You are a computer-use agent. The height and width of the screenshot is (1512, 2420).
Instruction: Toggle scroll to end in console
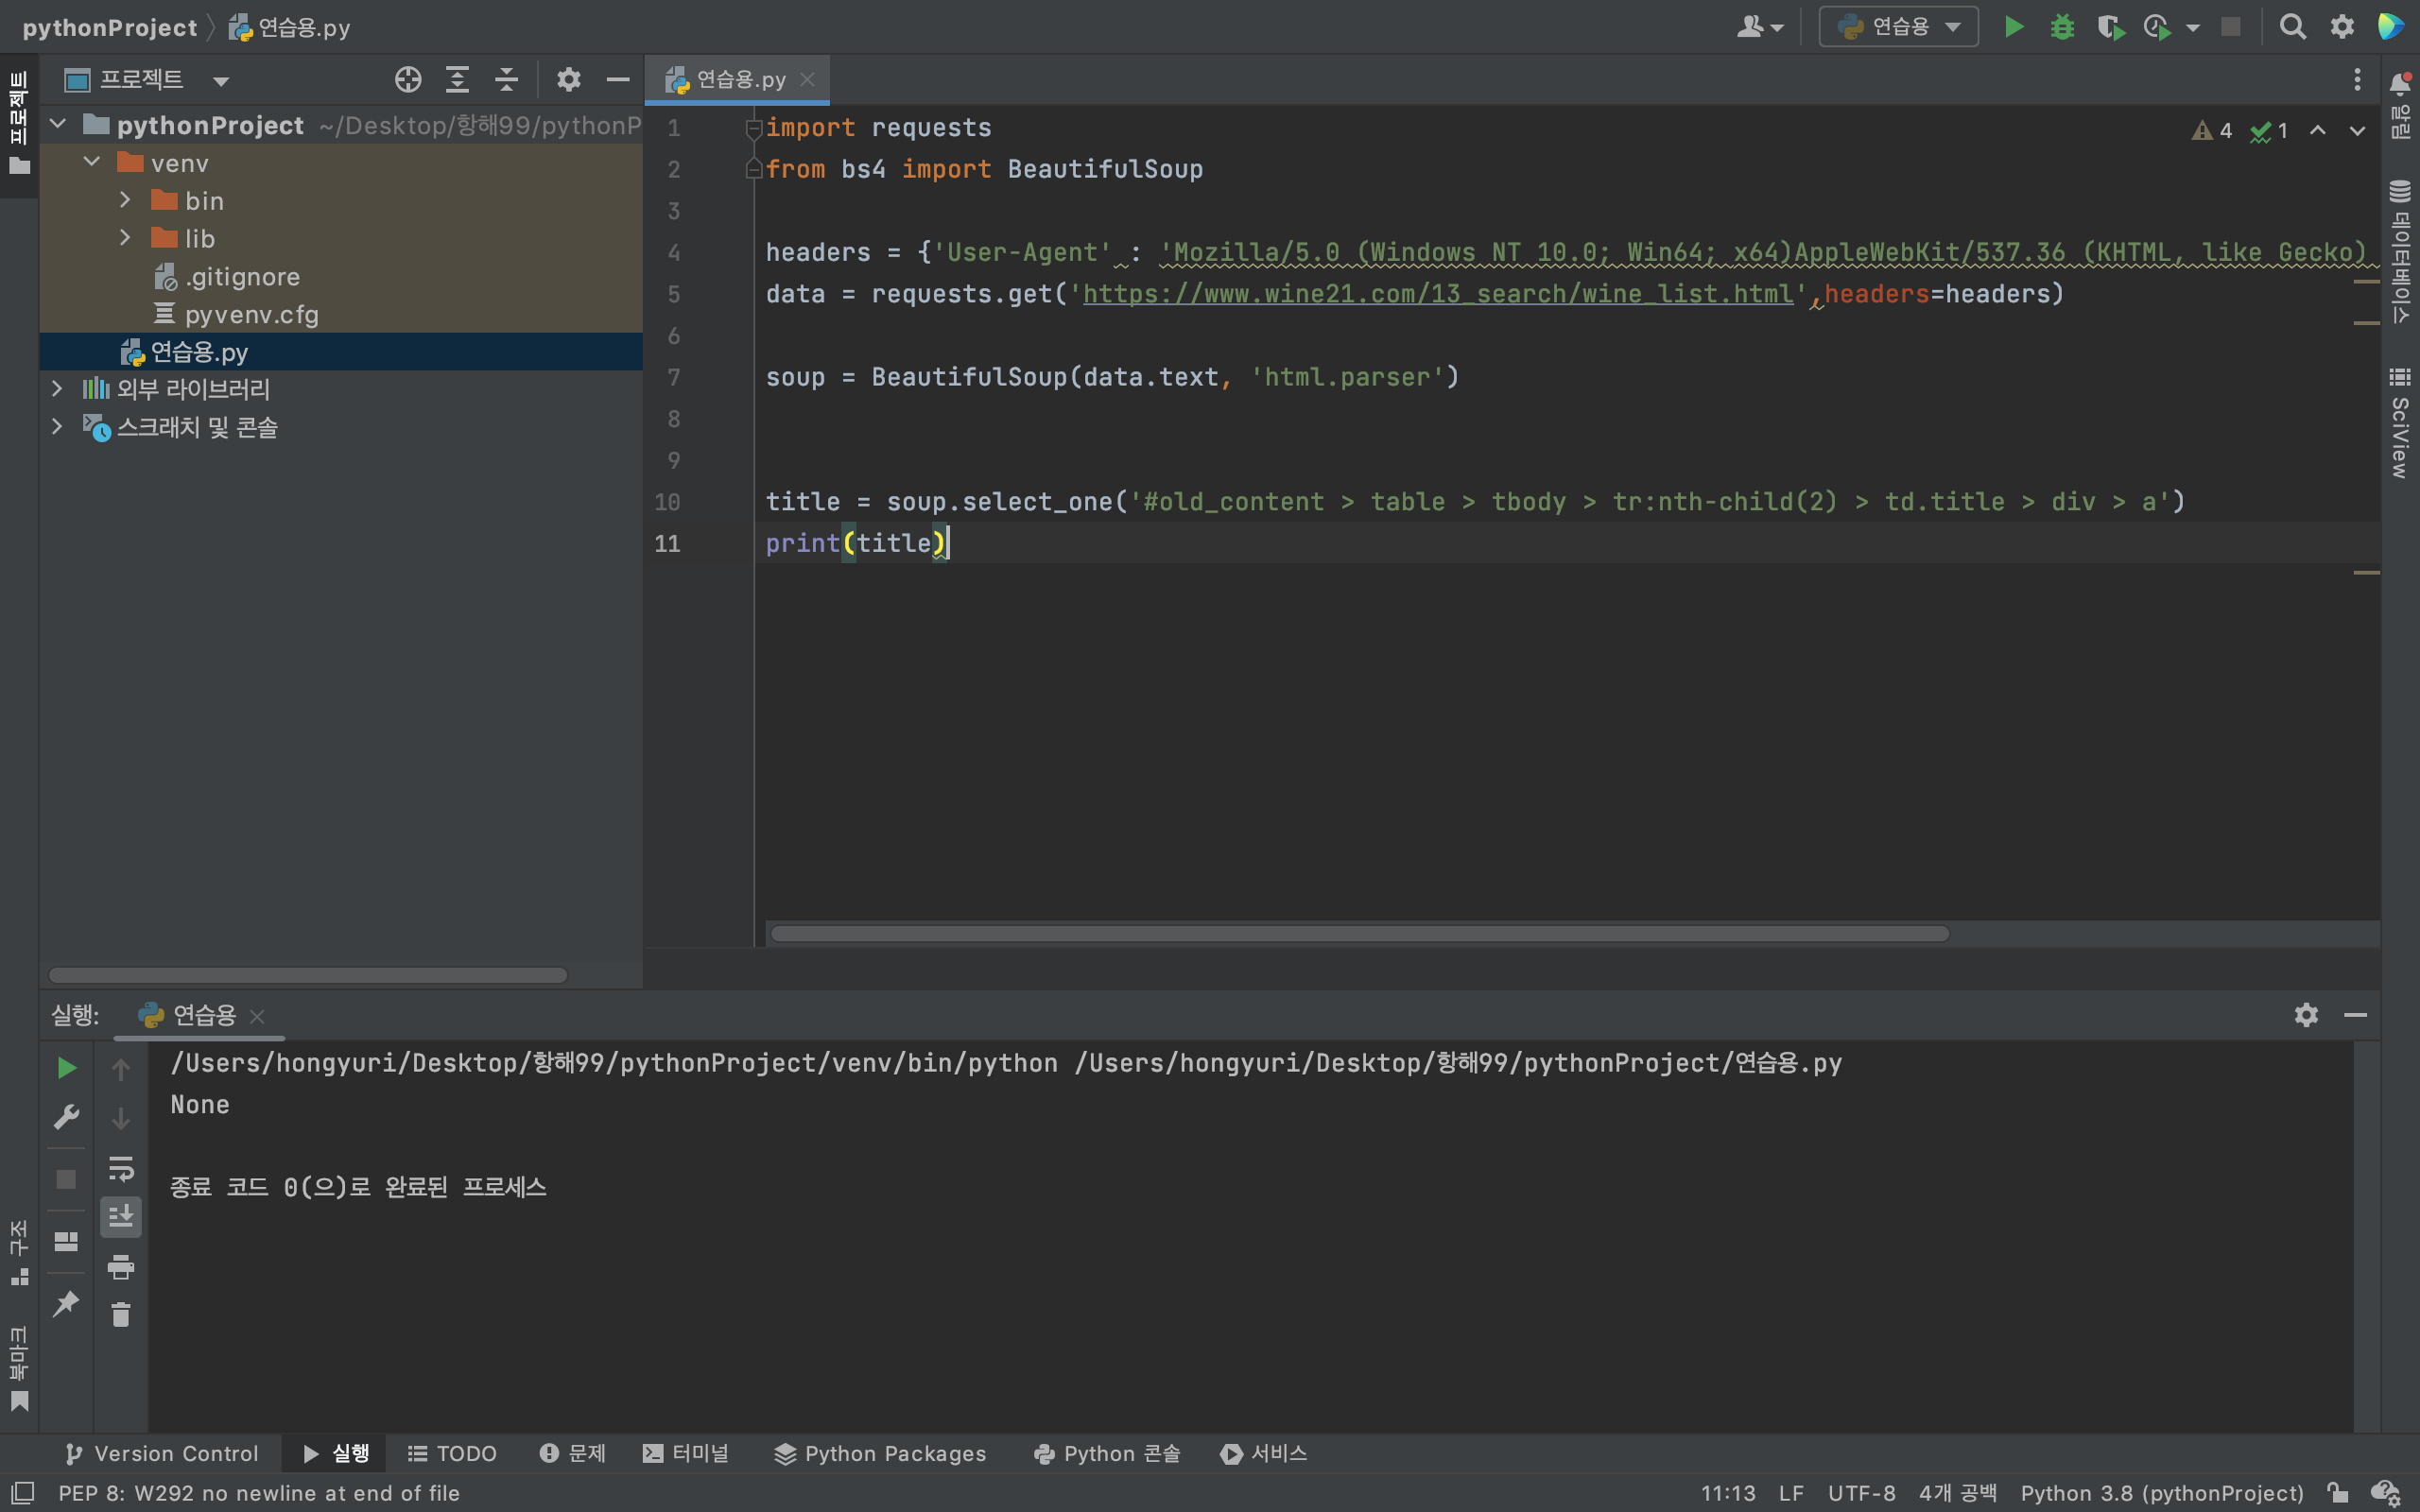click(121, 1216)
